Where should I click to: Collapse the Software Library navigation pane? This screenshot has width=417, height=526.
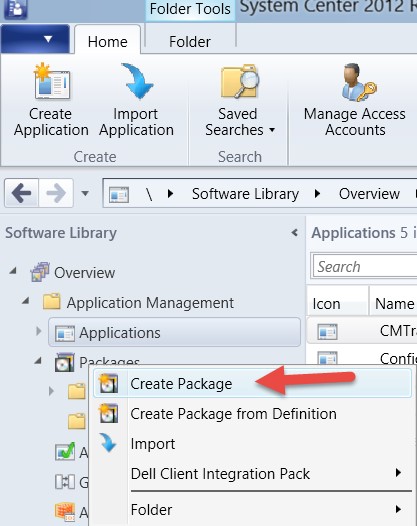[x=295, y=232]
